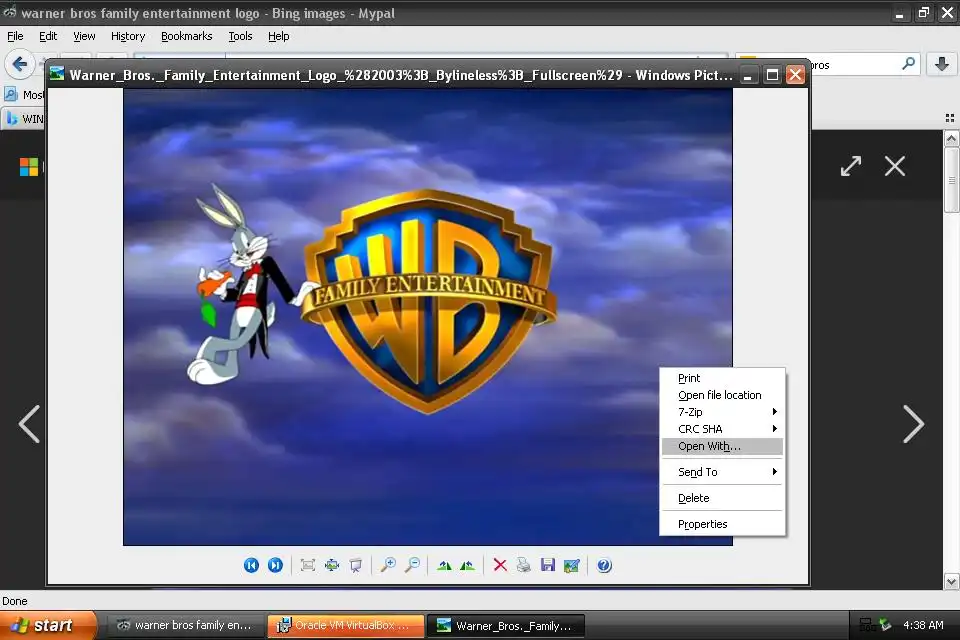The image size is (960, 640).
Task: Click the Actual Size toolbar icon
Action: click(x=332, y=565)
